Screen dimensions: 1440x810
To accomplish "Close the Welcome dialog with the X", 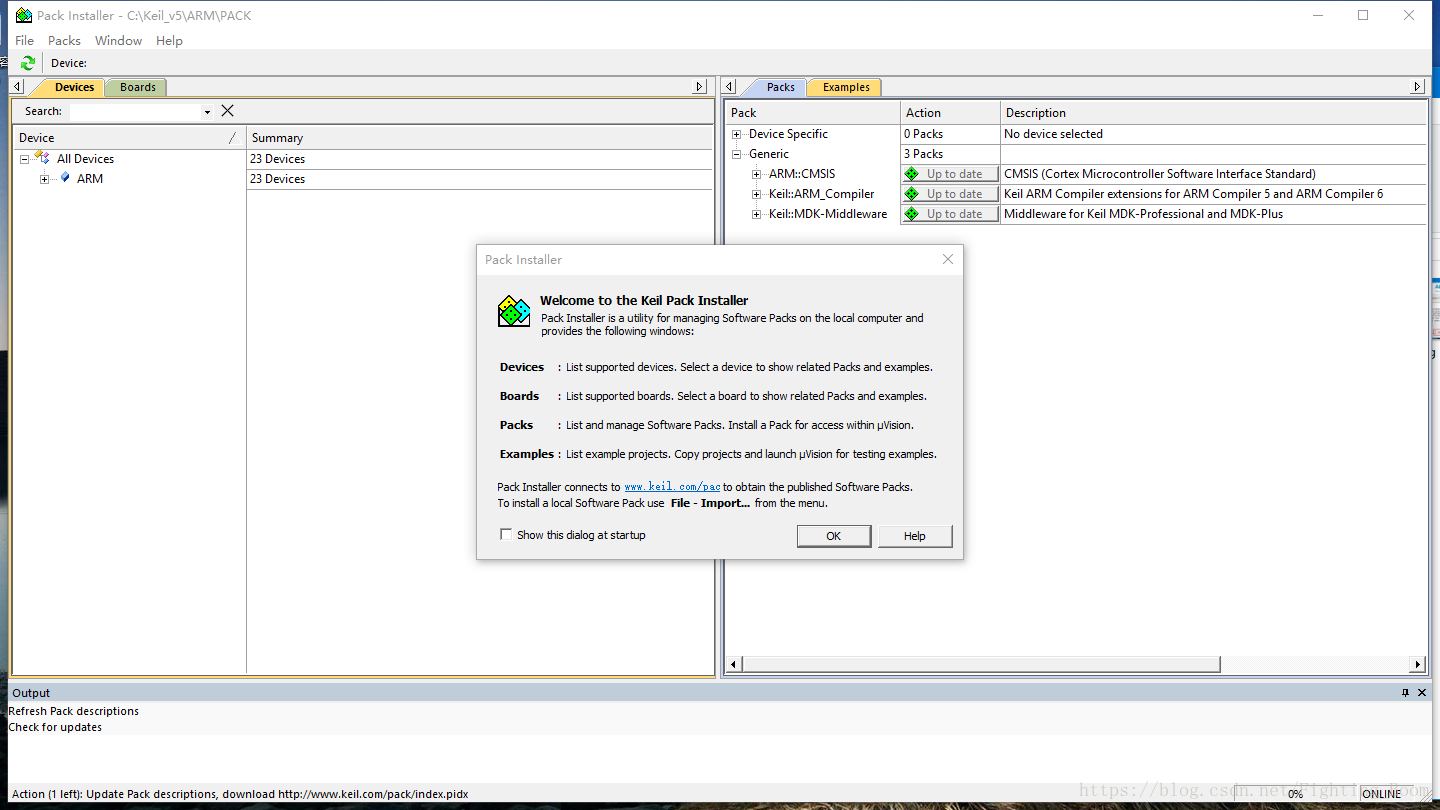I will [948, 259].
